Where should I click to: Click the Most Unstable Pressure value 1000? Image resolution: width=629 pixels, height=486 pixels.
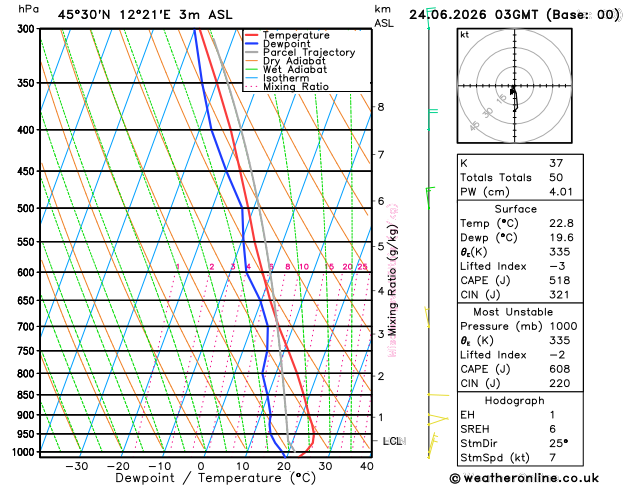[563, 326]
